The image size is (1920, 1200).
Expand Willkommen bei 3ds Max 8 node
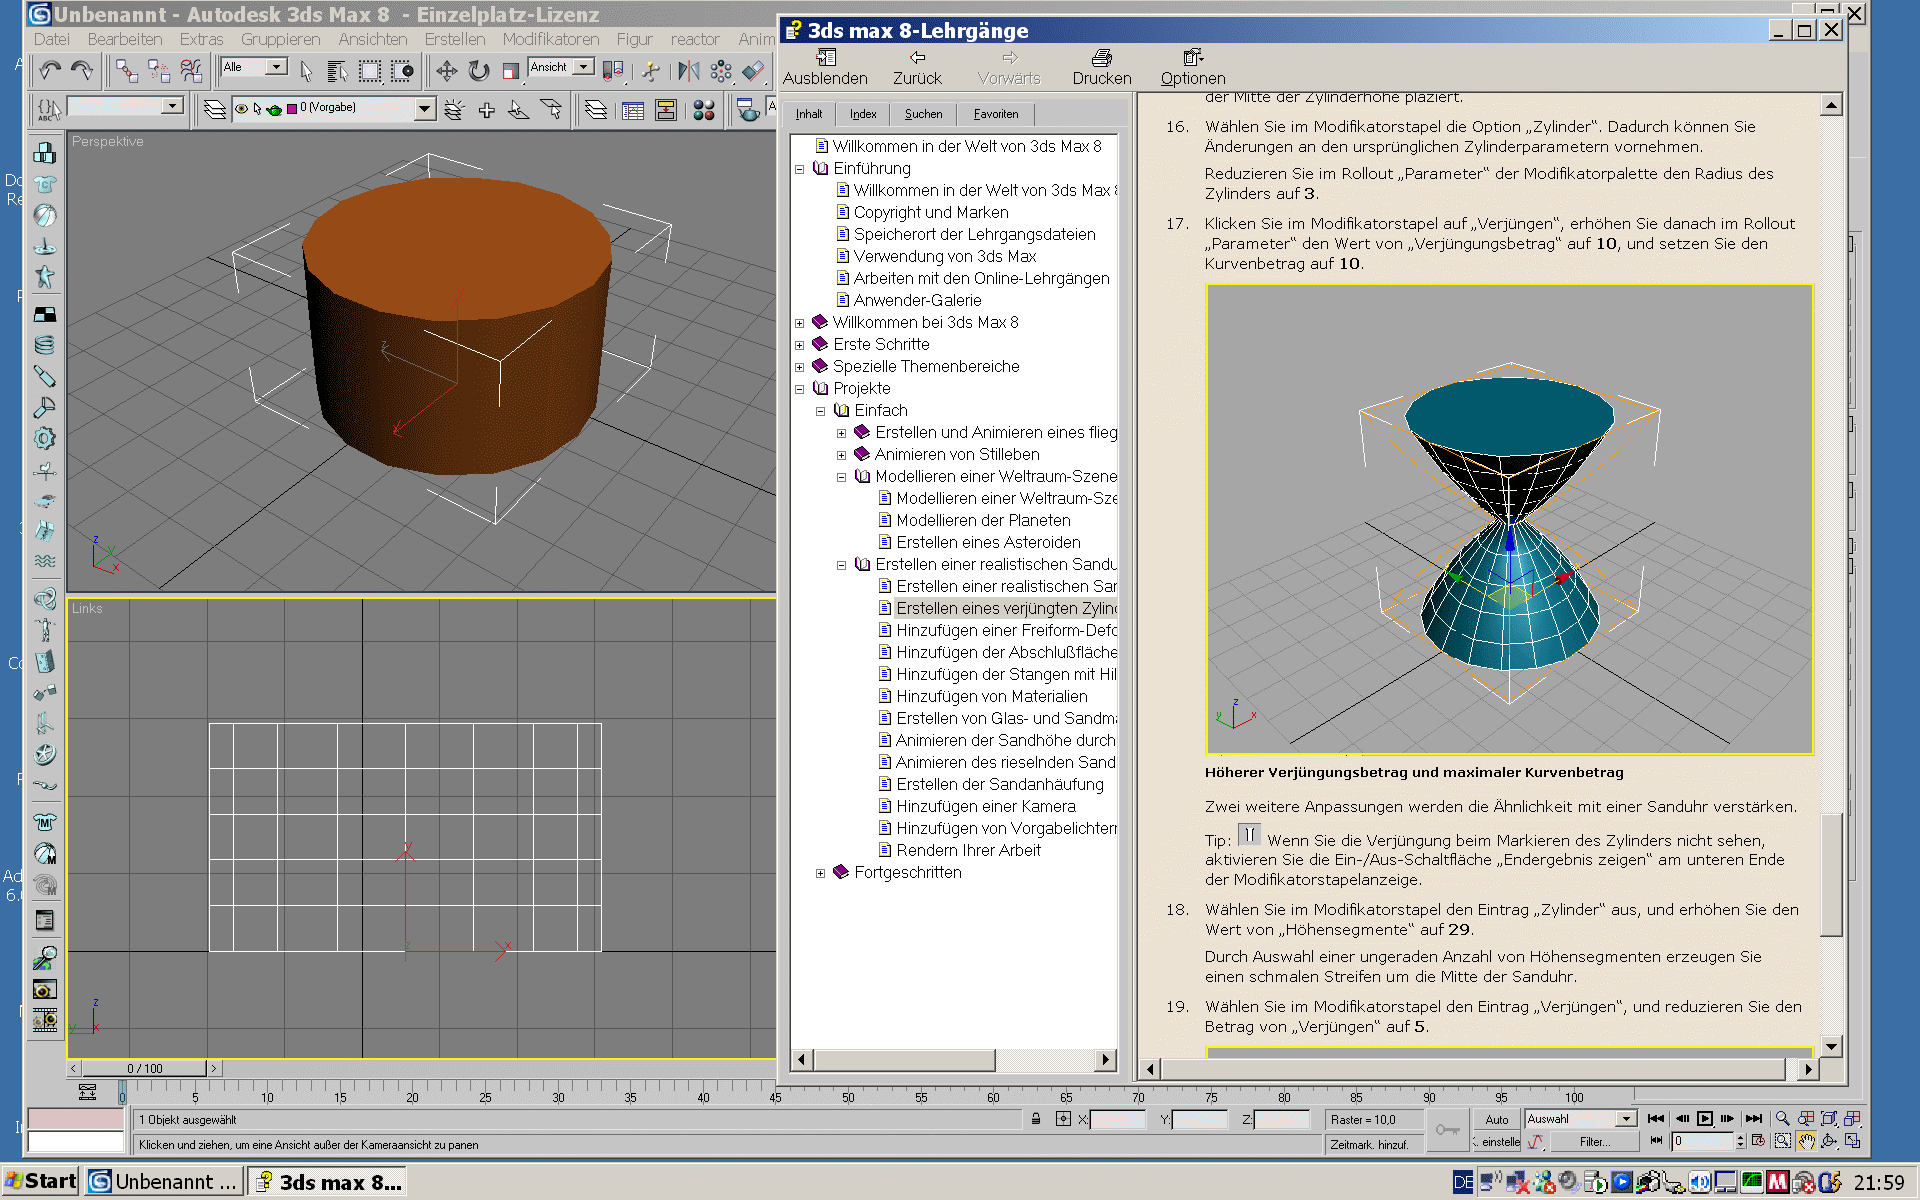[800, 323]
